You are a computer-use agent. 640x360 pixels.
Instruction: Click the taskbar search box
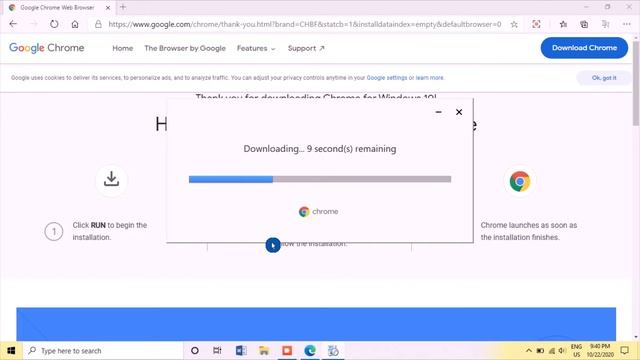point(102,351)
